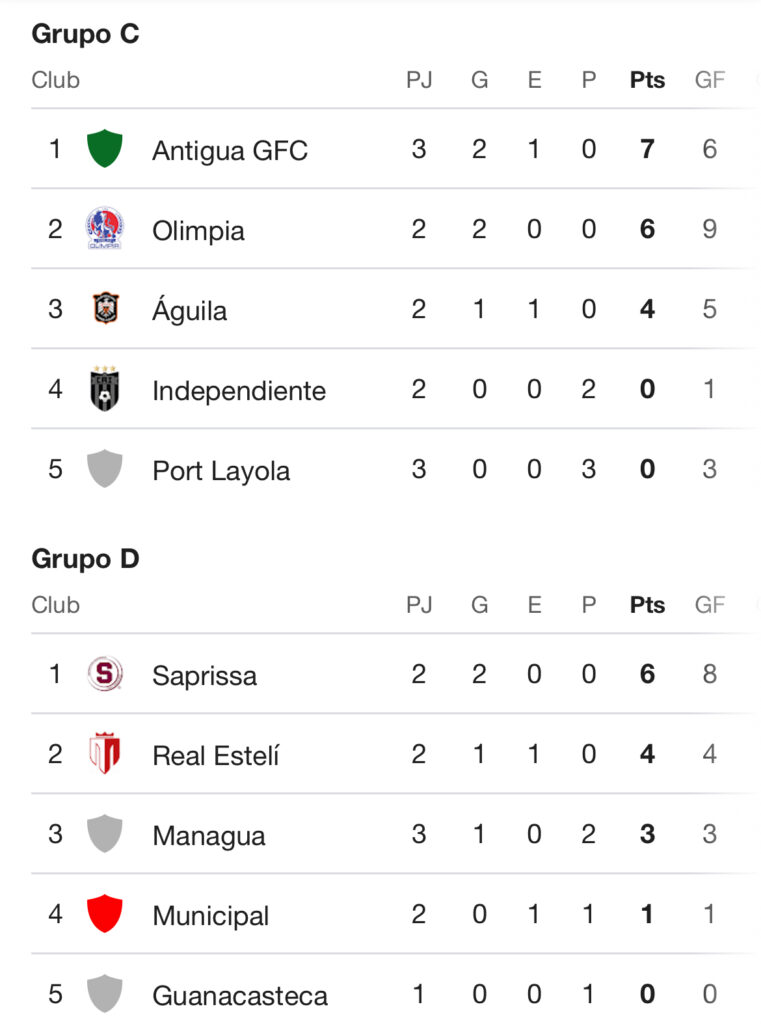The width and height of the screenshot is (761, 1024).
Task: Click the Águila club crest
Action: (105, 309)
